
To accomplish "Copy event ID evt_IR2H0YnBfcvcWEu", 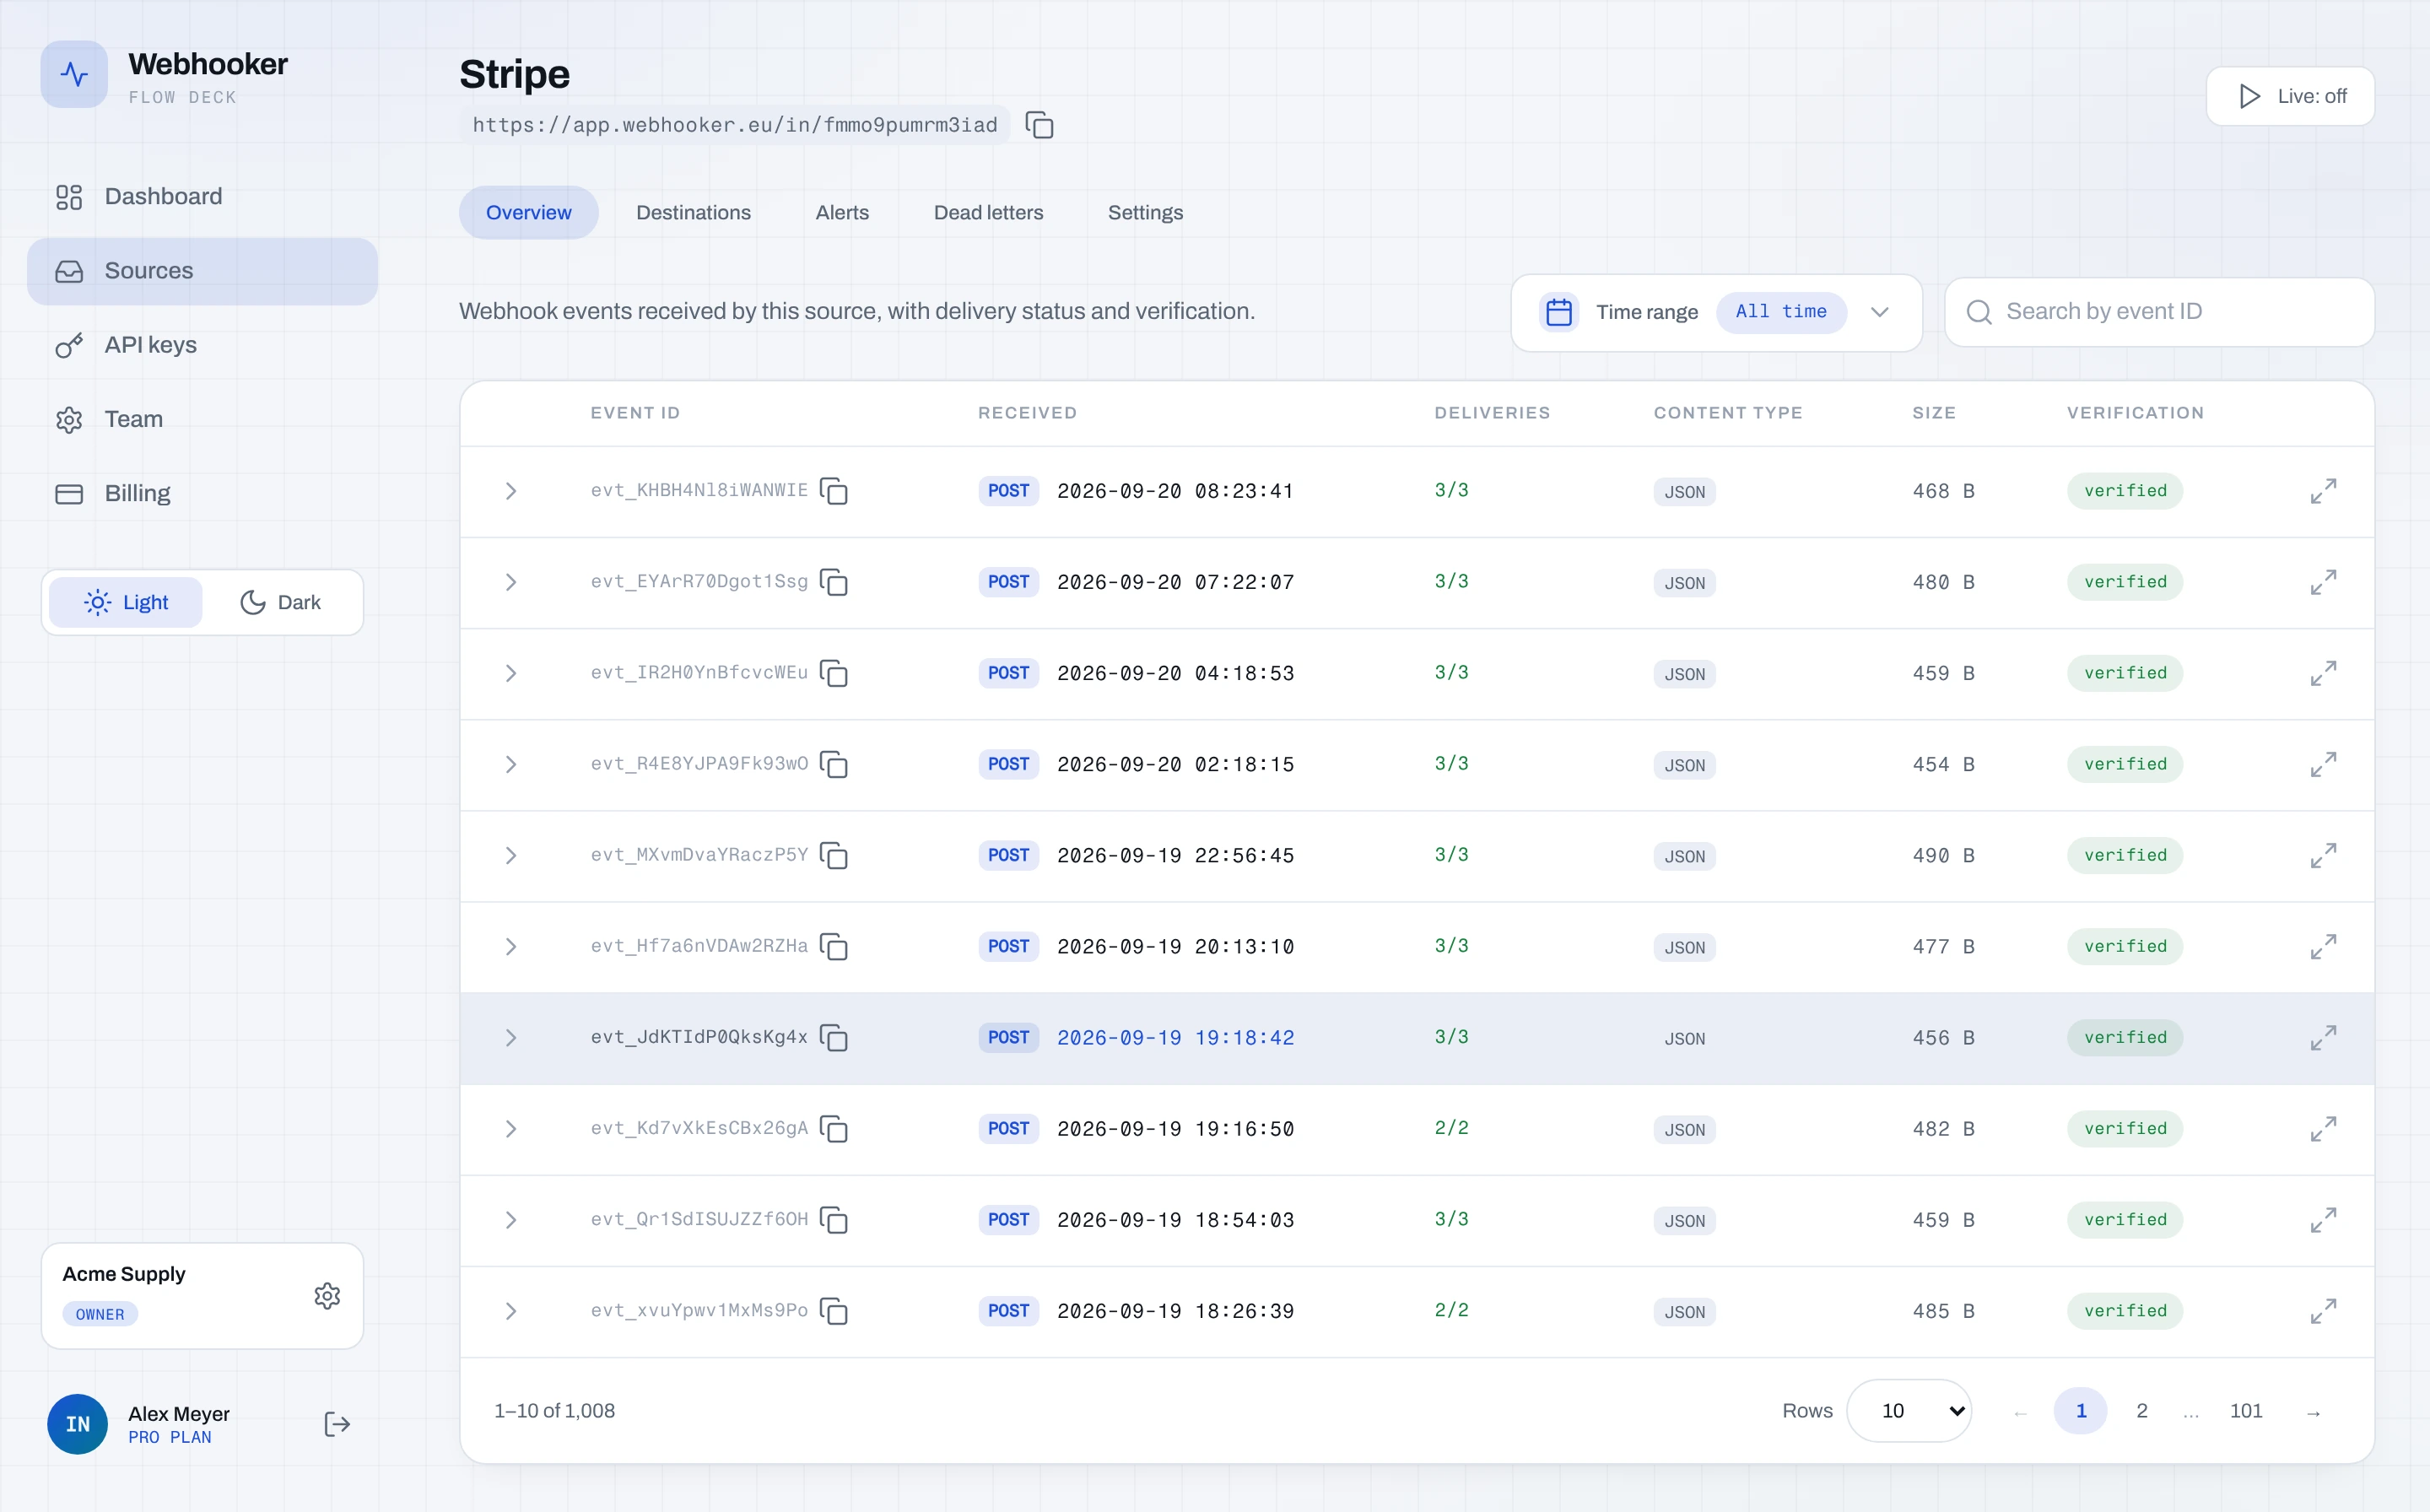I will (833, 673).
